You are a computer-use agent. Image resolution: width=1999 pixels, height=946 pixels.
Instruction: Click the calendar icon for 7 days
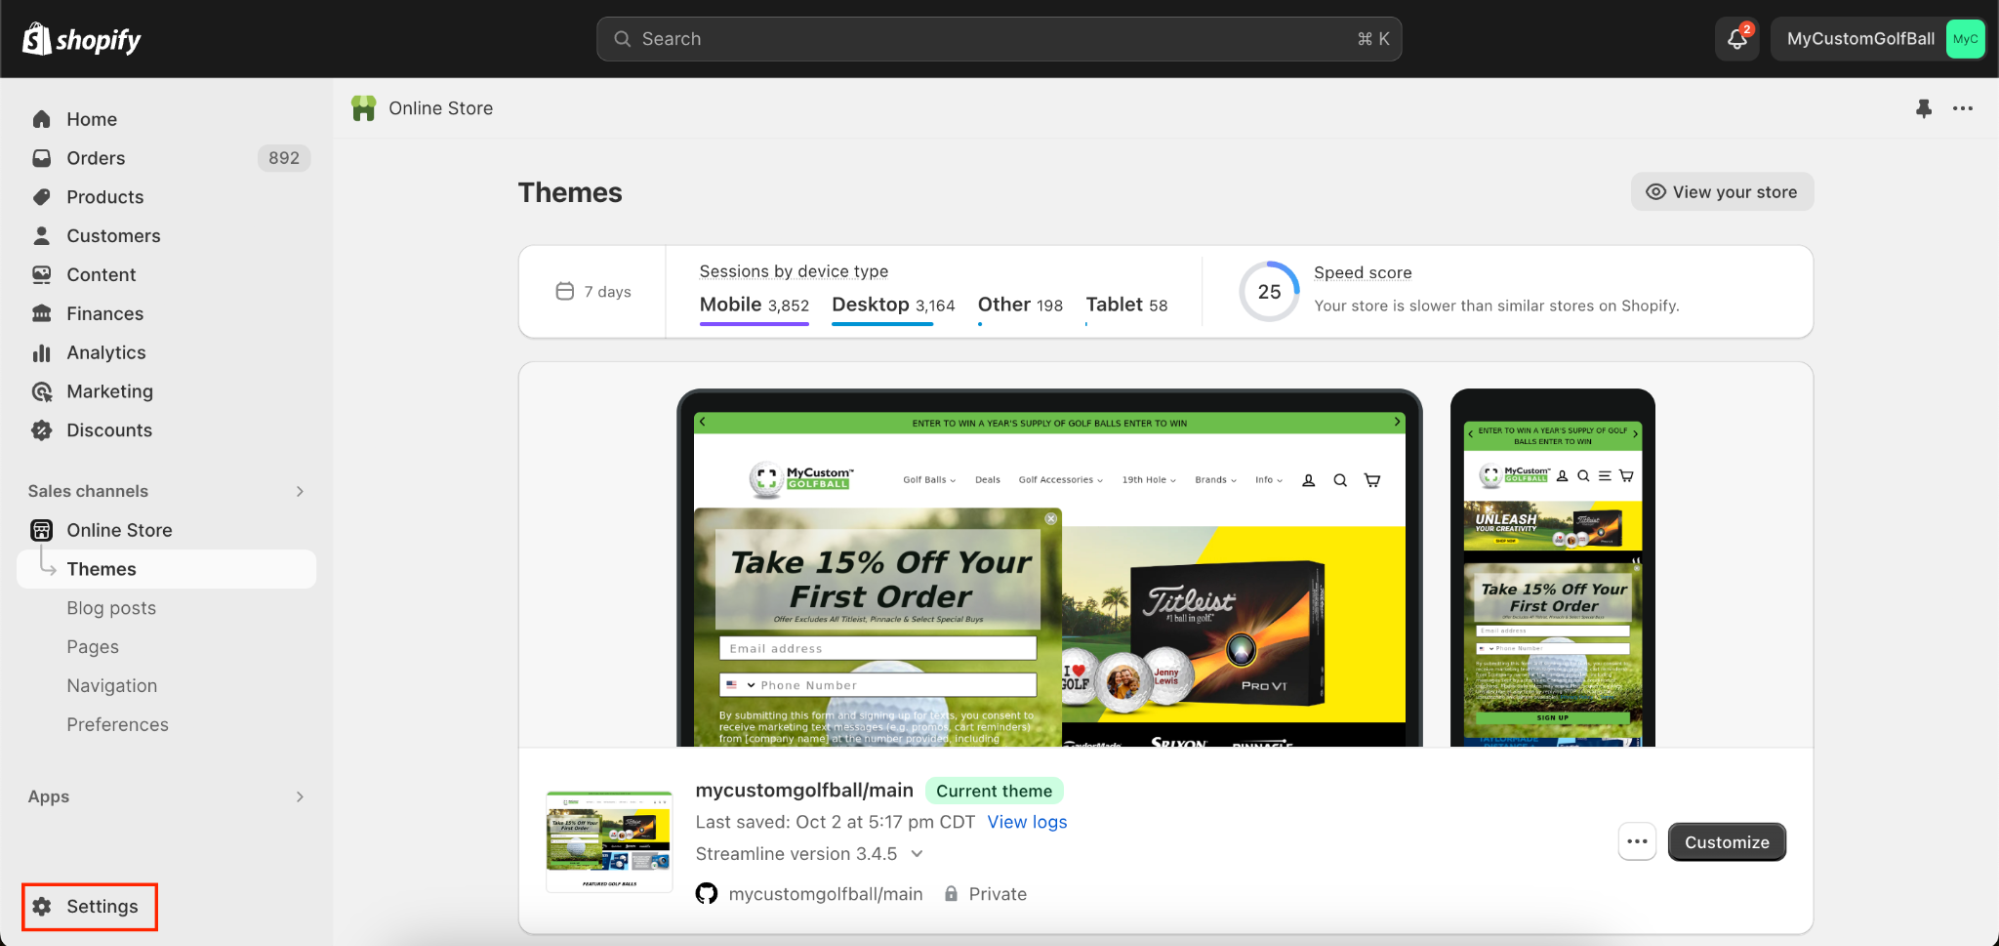click(x=565, y=291)
